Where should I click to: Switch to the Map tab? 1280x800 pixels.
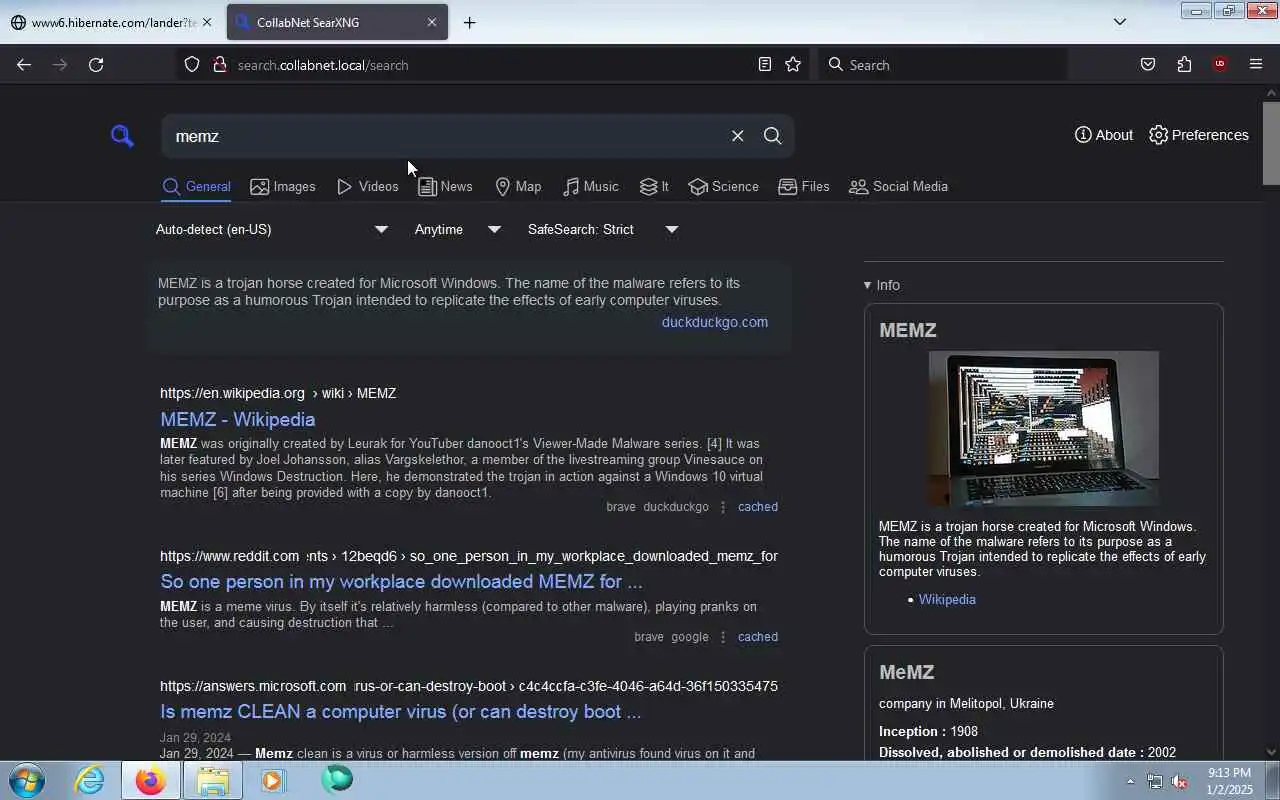pyautogui.click(x=518, y=187)
